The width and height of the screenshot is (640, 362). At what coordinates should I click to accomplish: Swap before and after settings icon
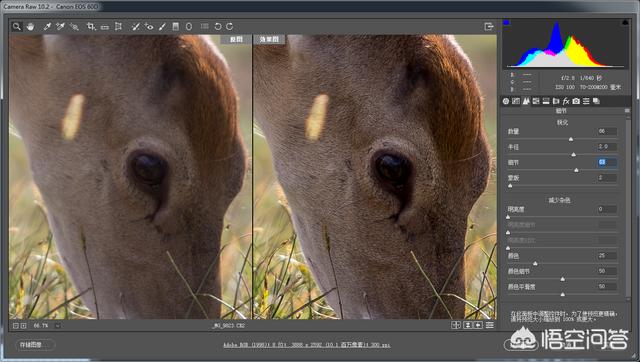[468, 325]
